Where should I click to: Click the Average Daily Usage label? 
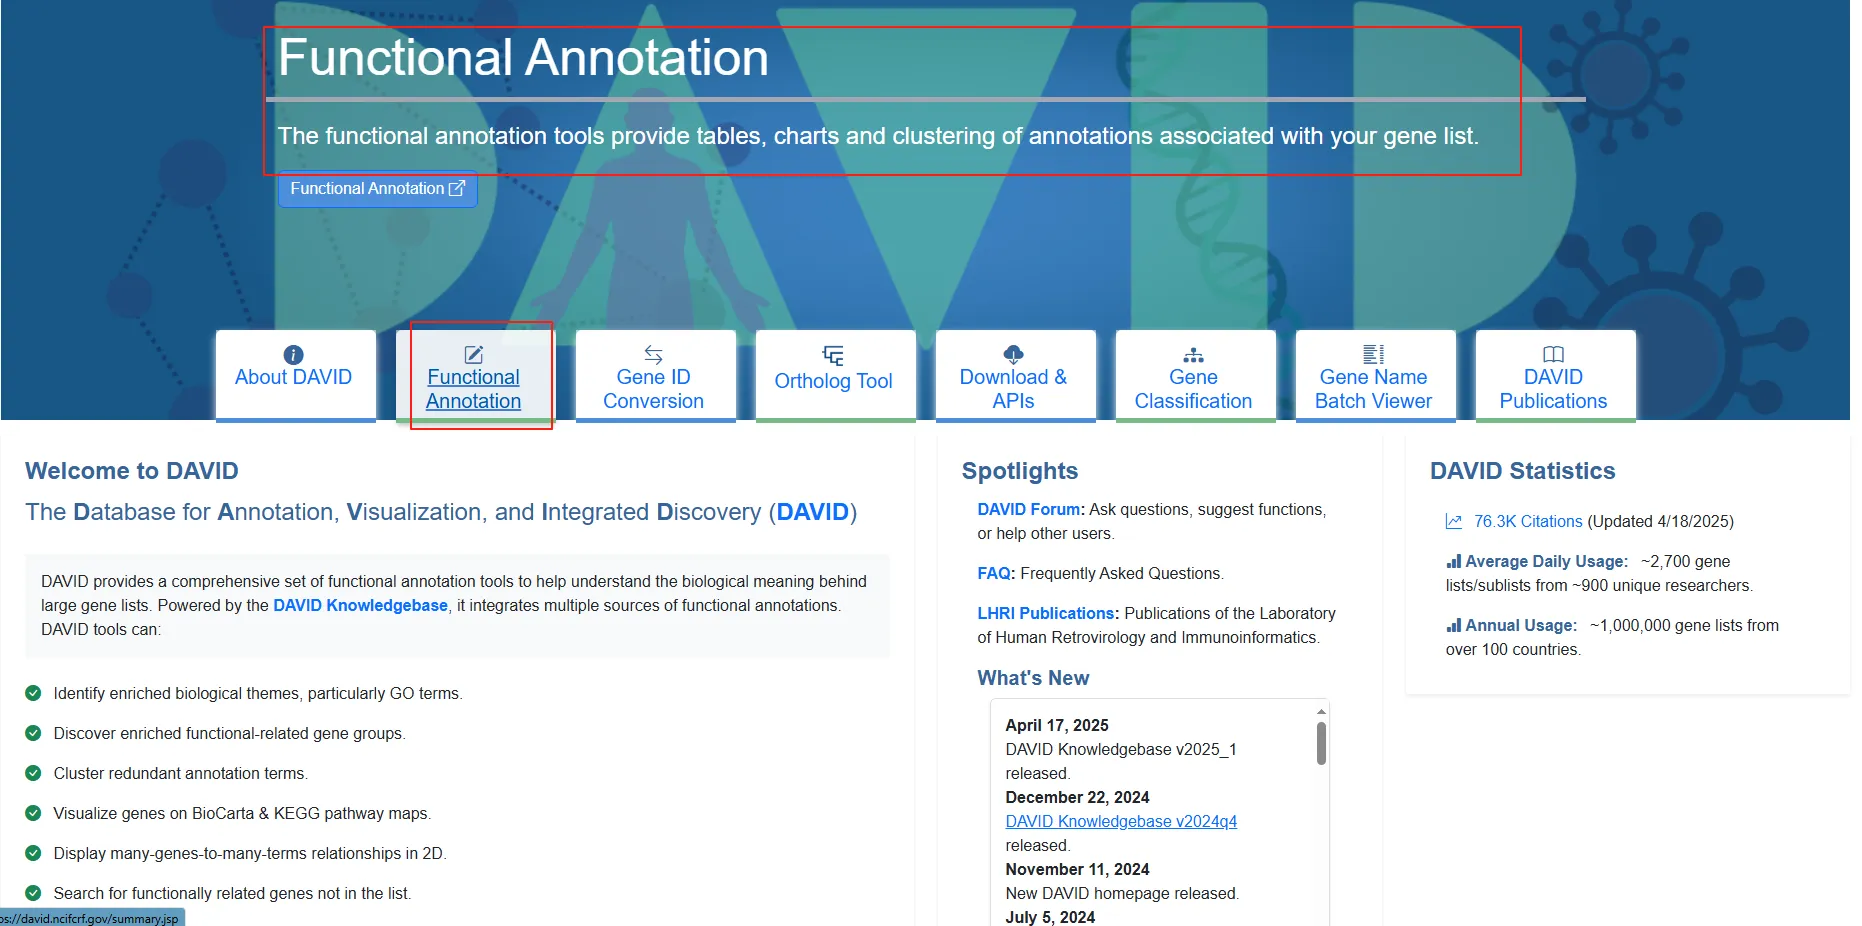click(x=1546, y=561)
